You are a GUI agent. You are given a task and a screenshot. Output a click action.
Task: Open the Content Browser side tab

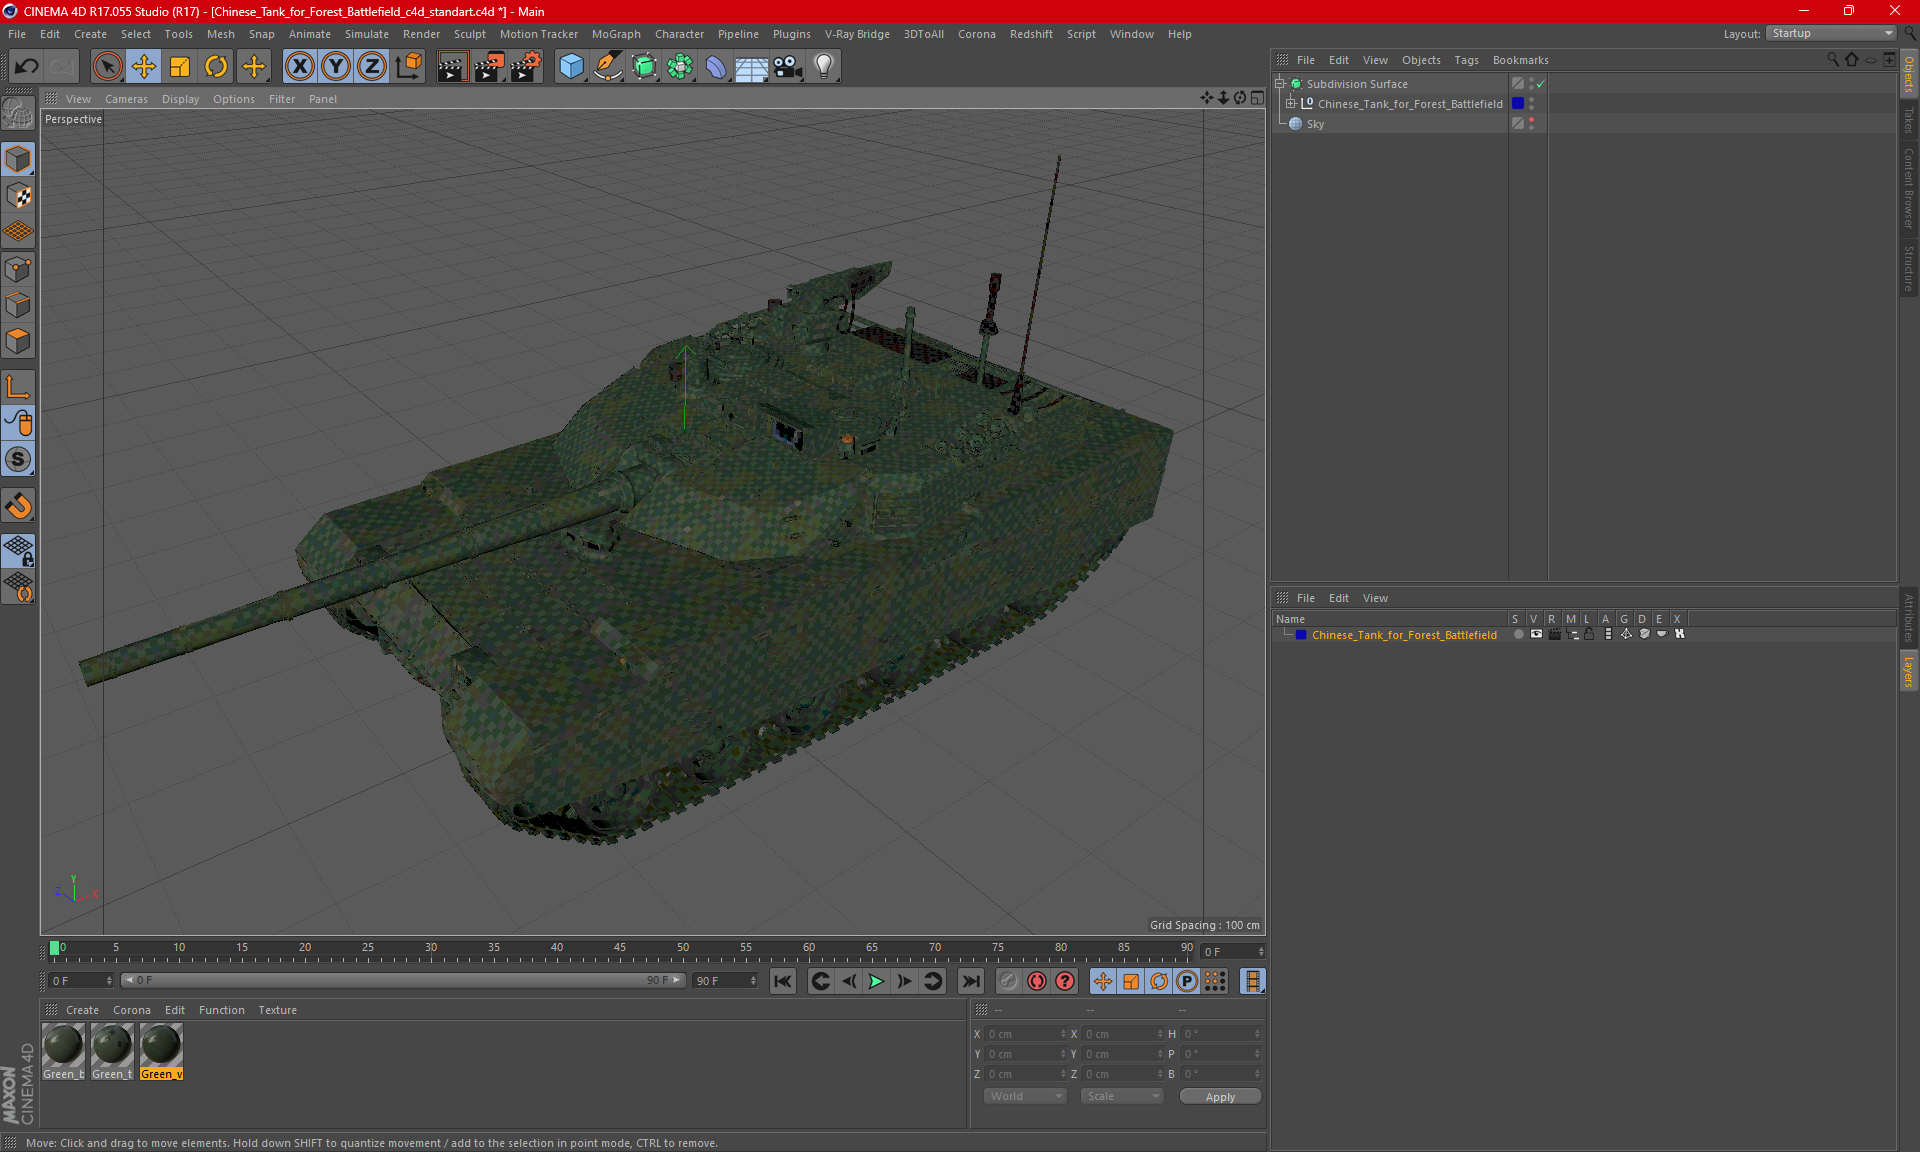pos(1909,188)
